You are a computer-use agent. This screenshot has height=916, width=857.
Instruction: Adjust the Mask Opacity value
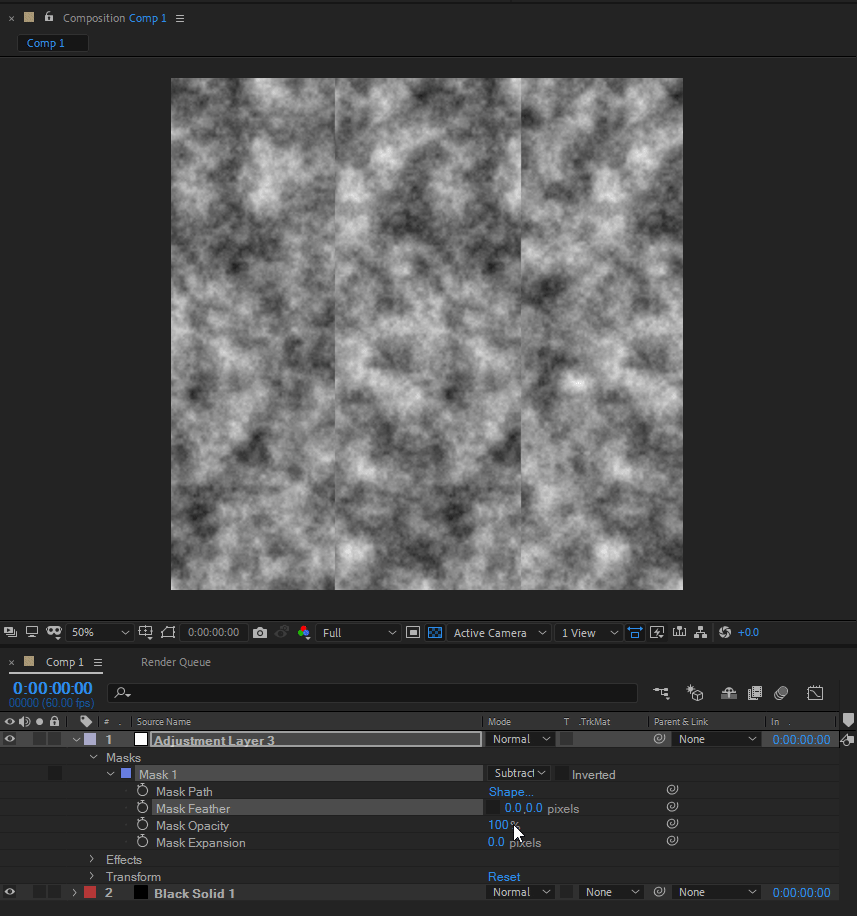point(499,825)
